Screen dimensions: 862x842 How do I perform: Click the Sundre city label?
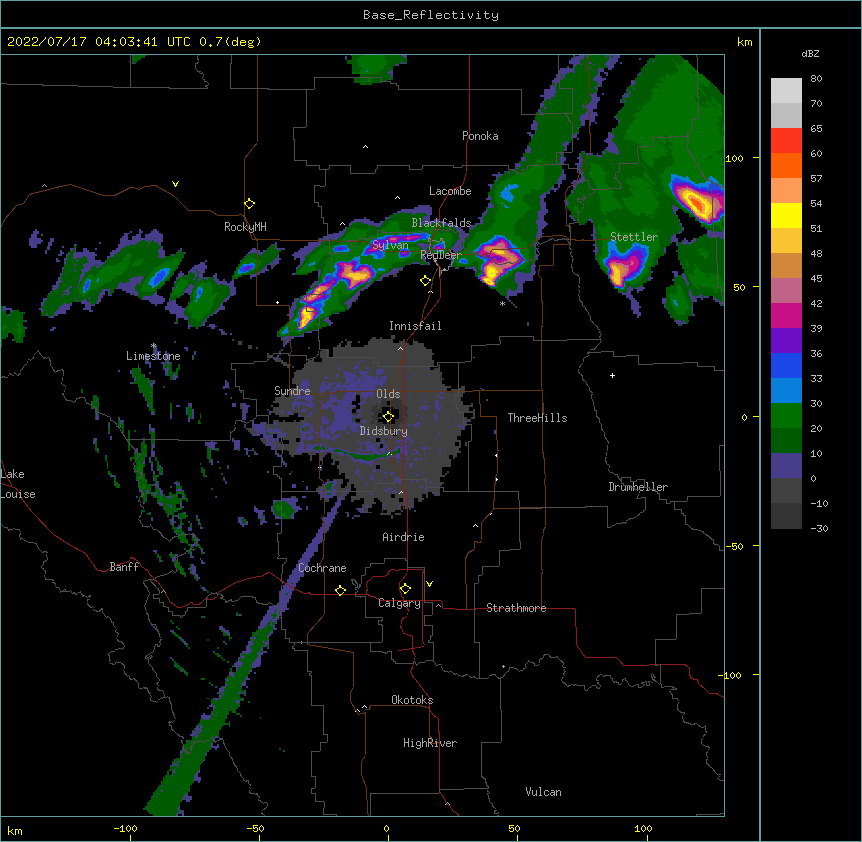292,391
